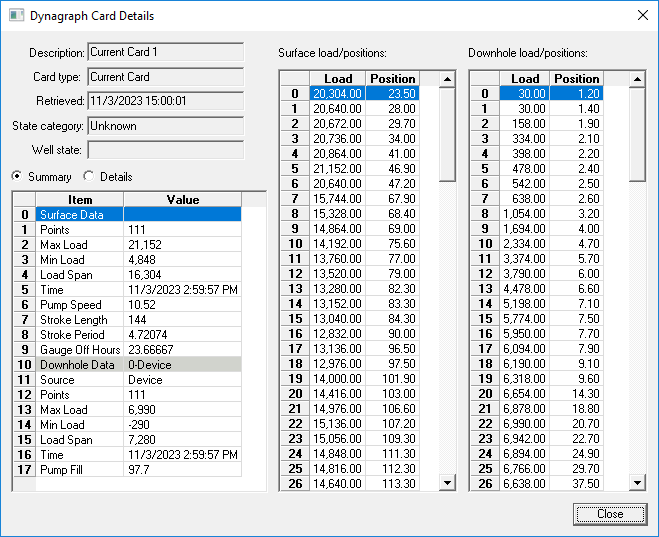Click the Downhole position cell 14.30
This screenshot has width=659, height=537.
577,394
